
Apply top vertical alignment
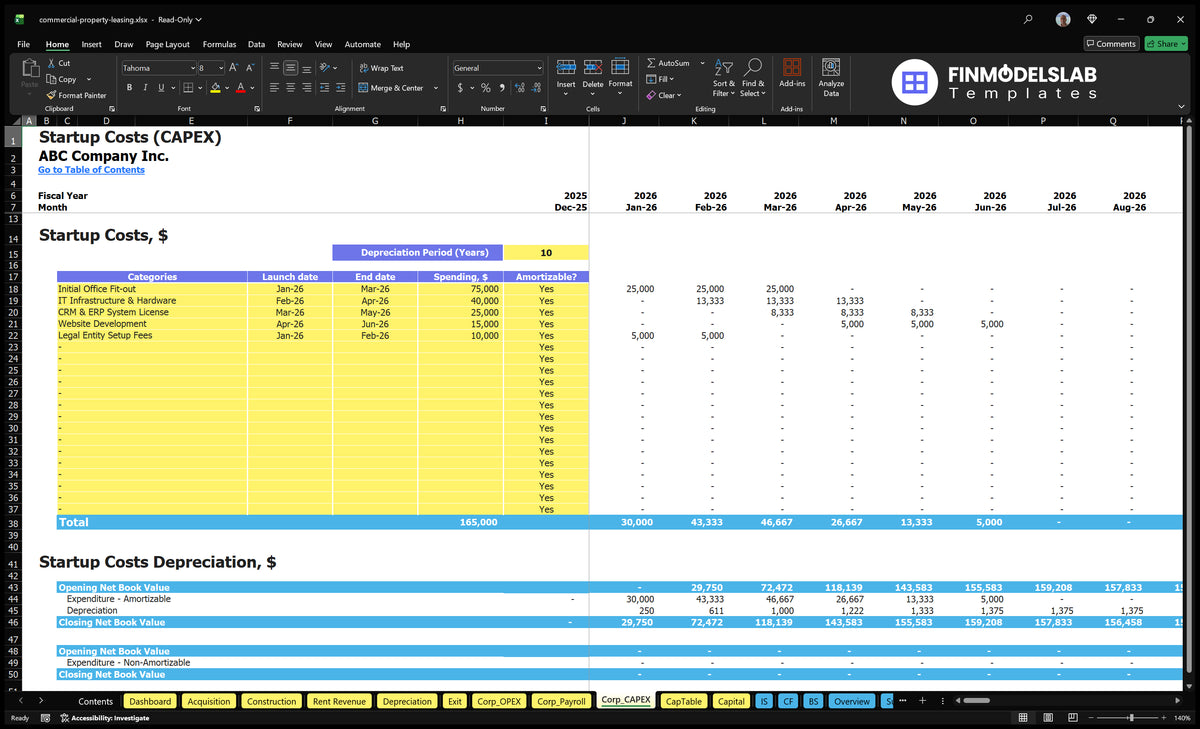[x=274, y=68]
